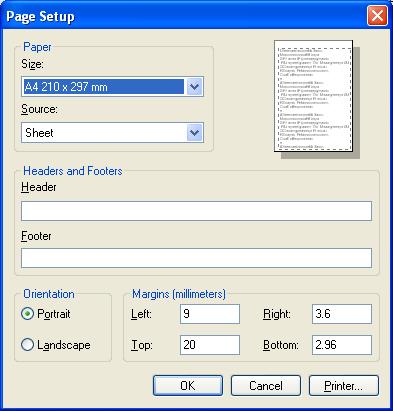Click the page preview thumbnail
393x411 pixels.
pyautogui.click(x=313, y=96)
